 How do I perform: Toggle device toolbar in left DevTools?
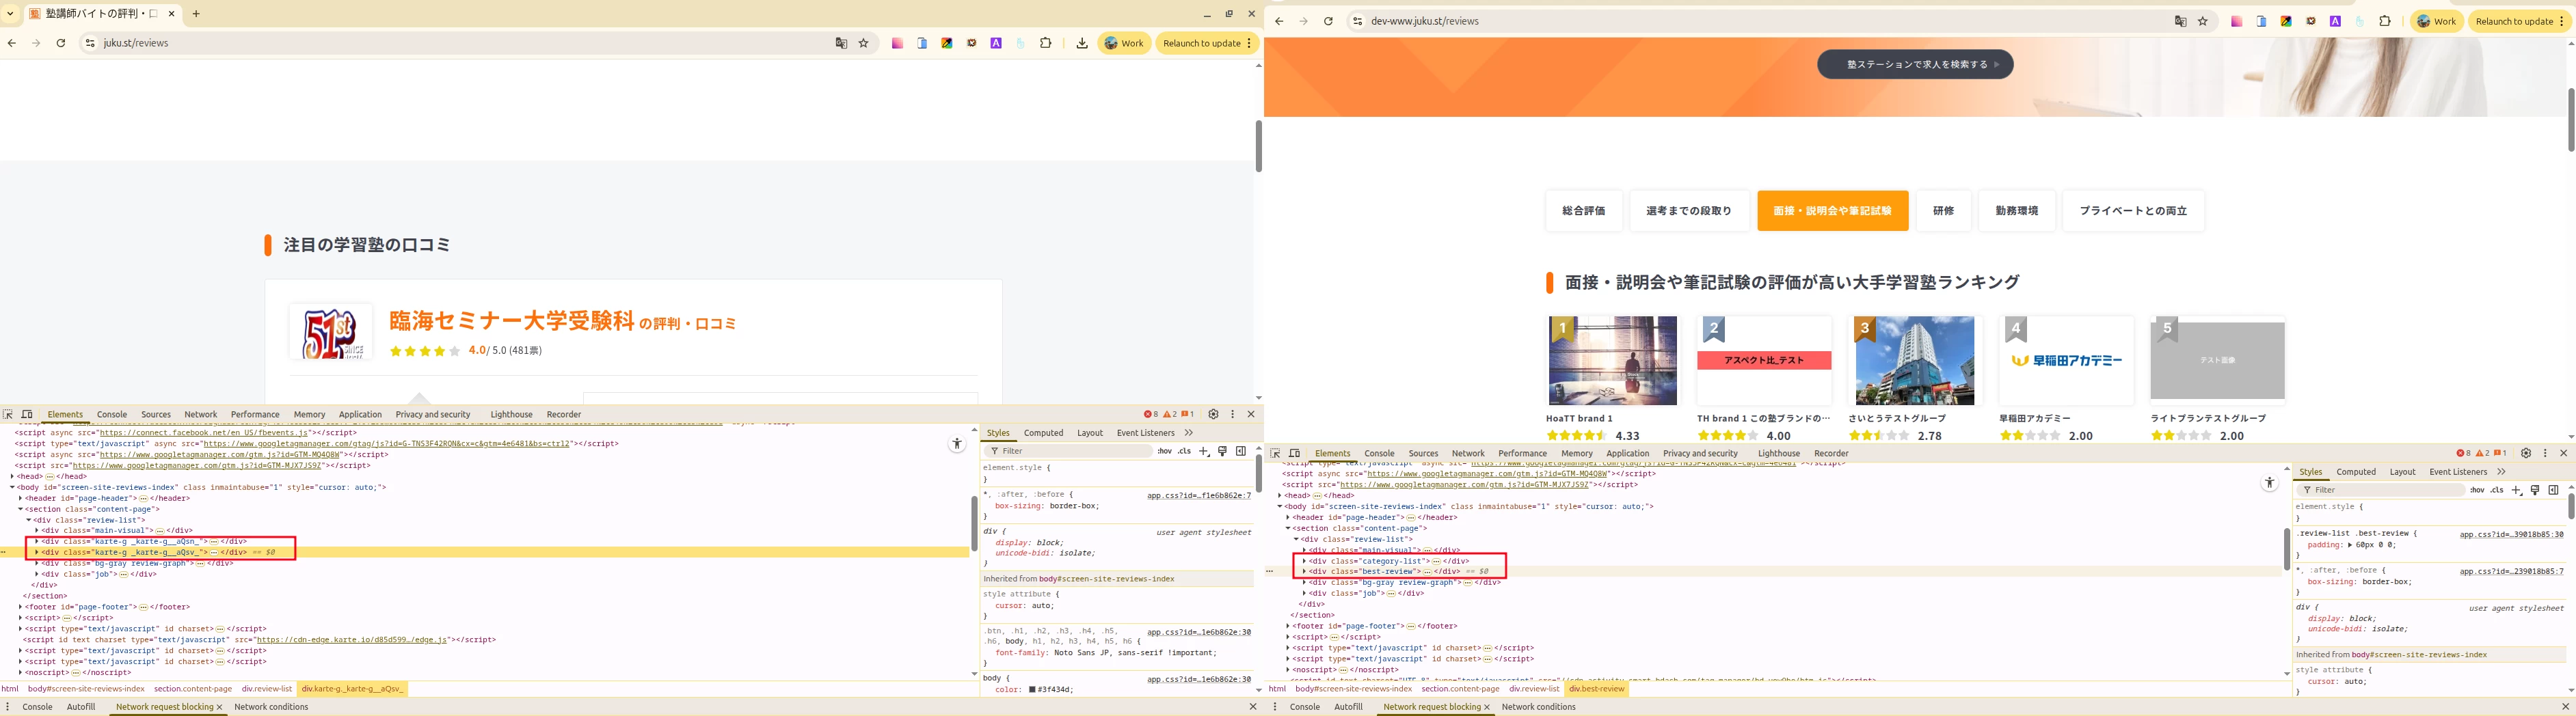tap(27, 414)
